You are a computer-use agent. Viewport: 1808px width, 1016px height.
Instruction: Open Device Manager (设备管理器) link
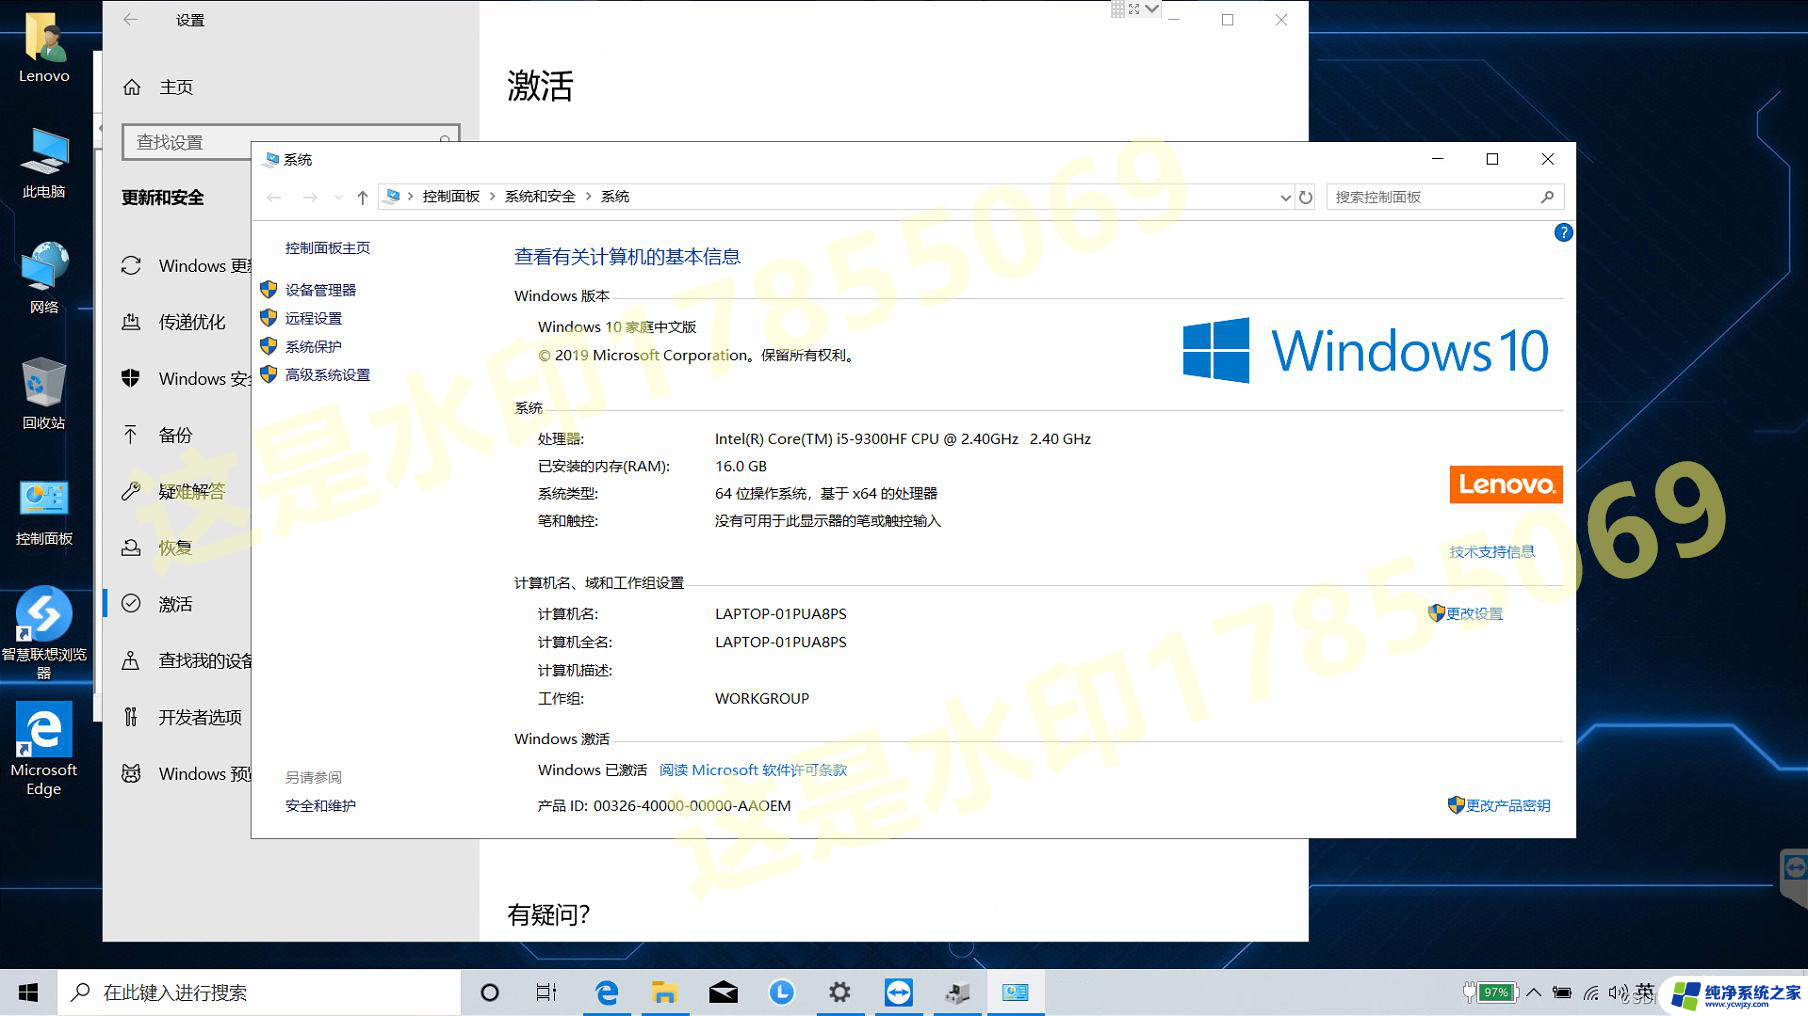coord(320,290)
